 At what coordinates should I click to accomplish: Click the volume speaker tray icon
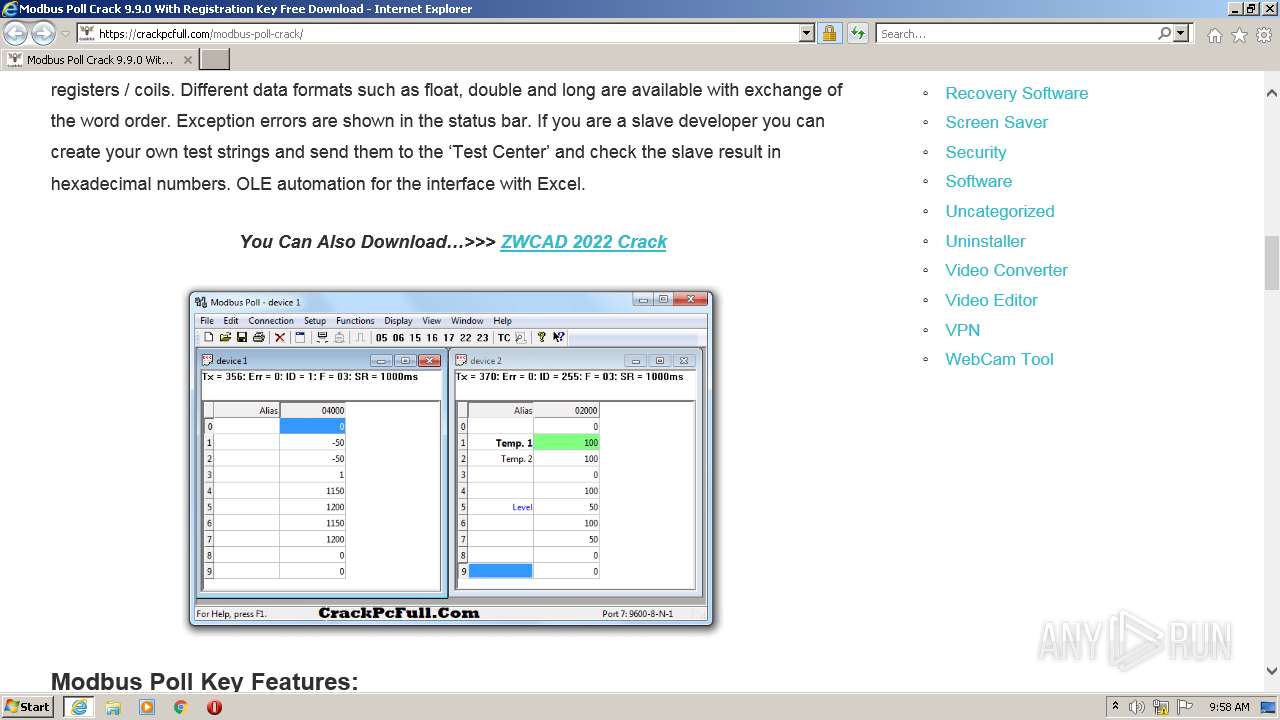[x=1137, y=707]
